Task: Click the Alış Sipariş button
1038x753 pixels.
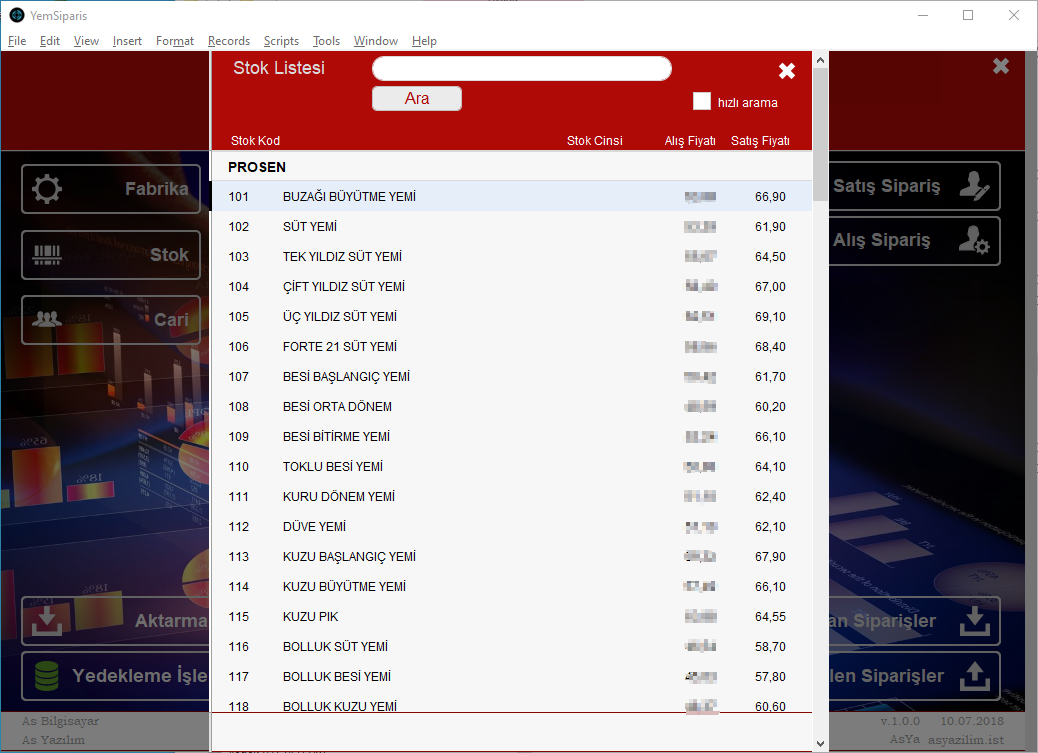Action: [x=914, y=240]
